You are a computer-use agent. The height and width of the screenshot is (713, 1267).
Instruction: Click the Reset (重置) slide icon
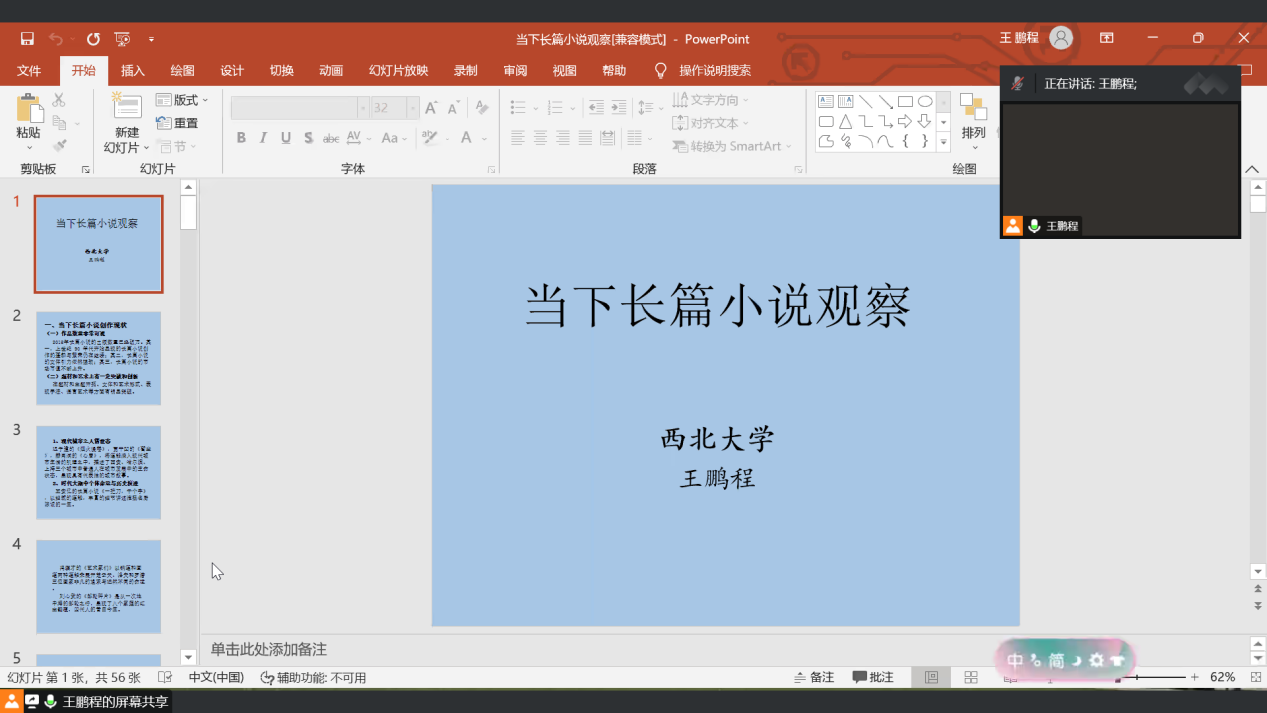coord(177,123)
